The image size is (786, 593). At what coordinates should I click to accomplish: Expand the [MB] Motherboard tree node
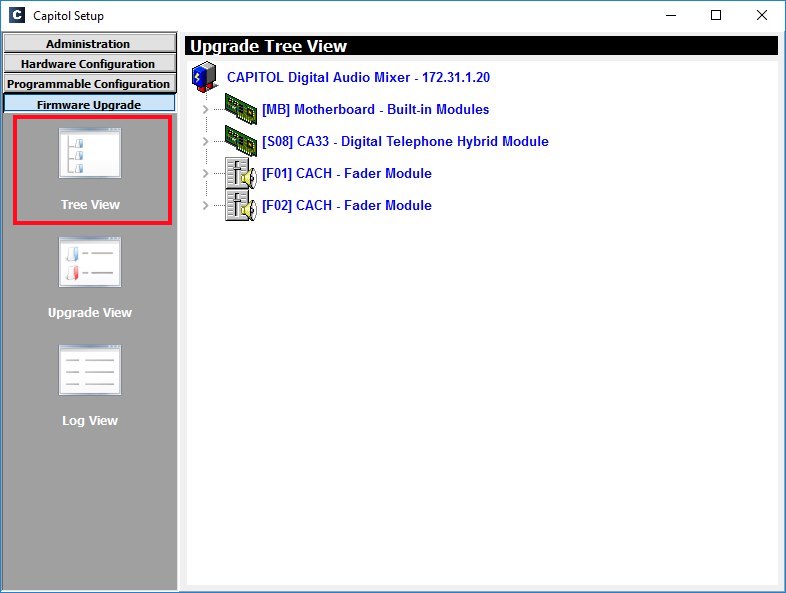coord(206,109)
